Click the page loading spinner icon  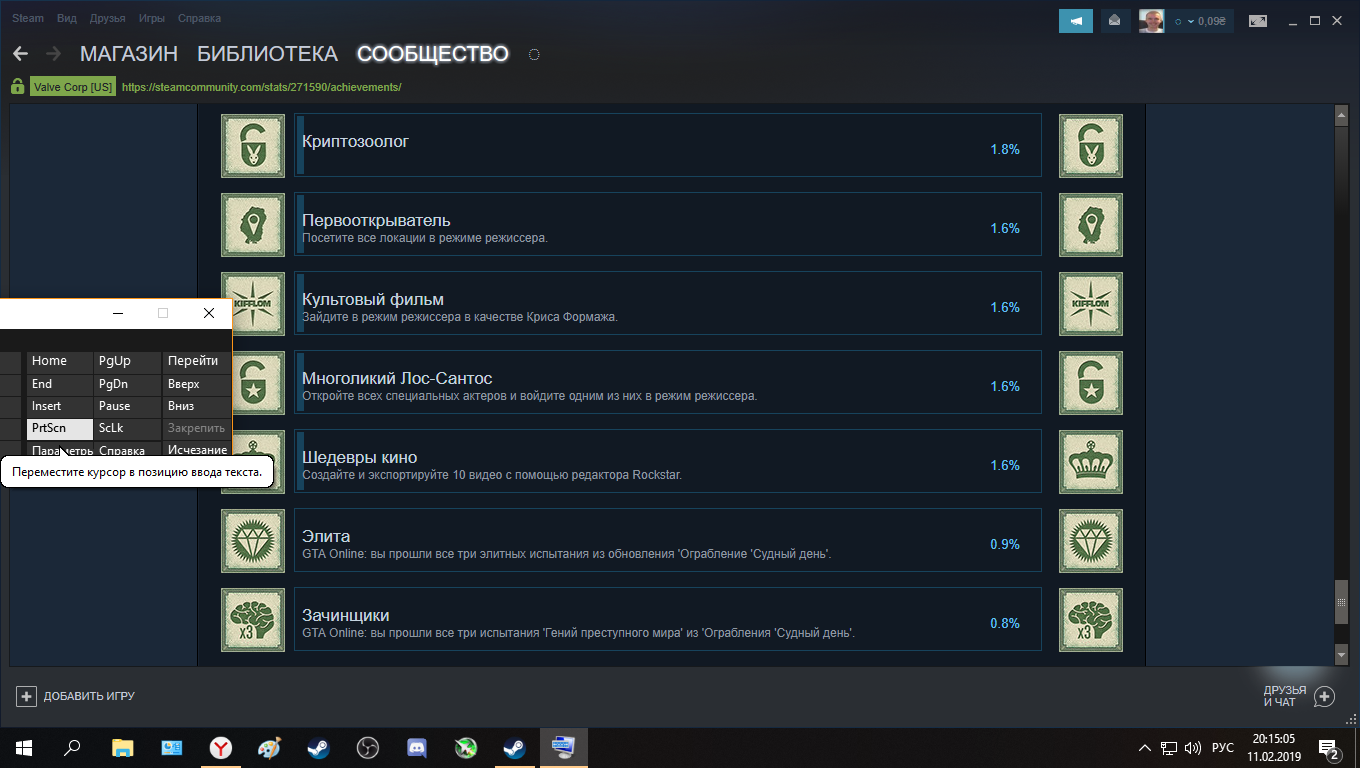pos(534,55)
